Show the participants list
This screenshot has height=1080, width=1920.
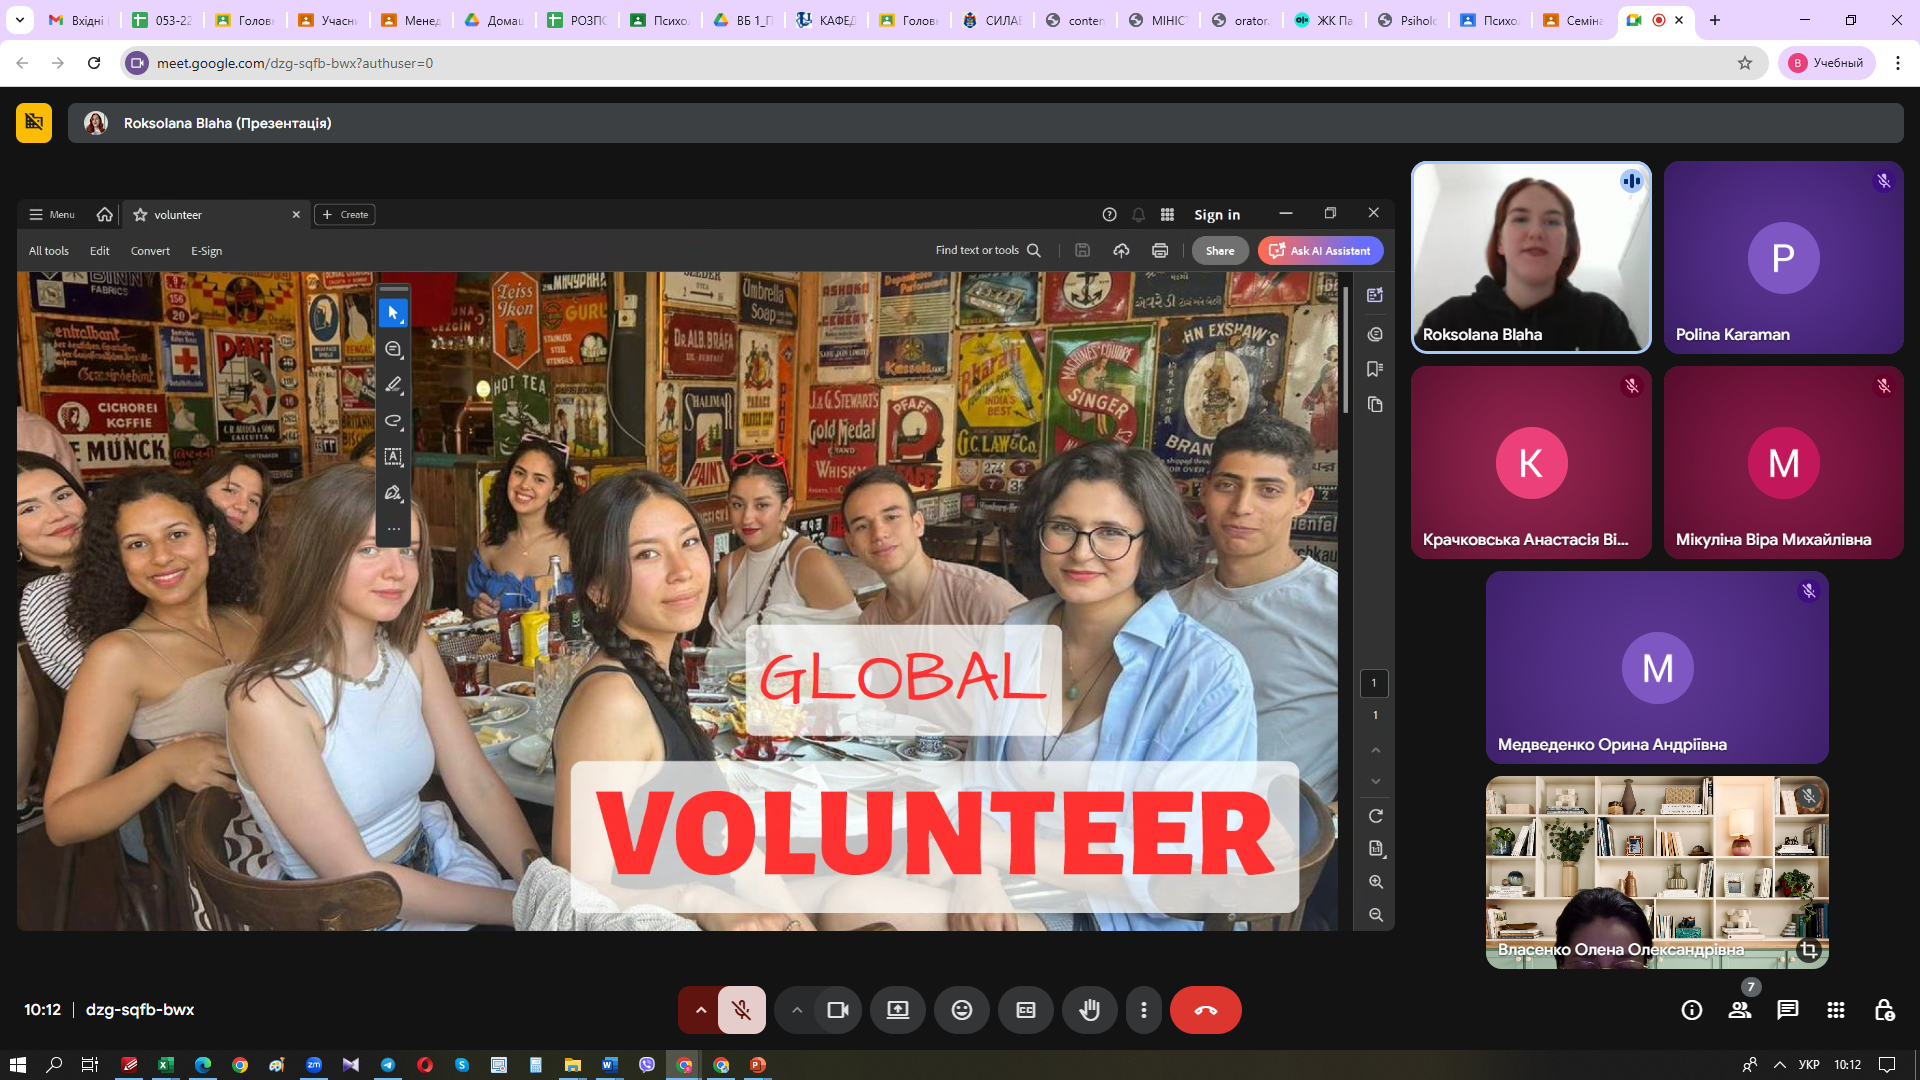(1739, 1010)
